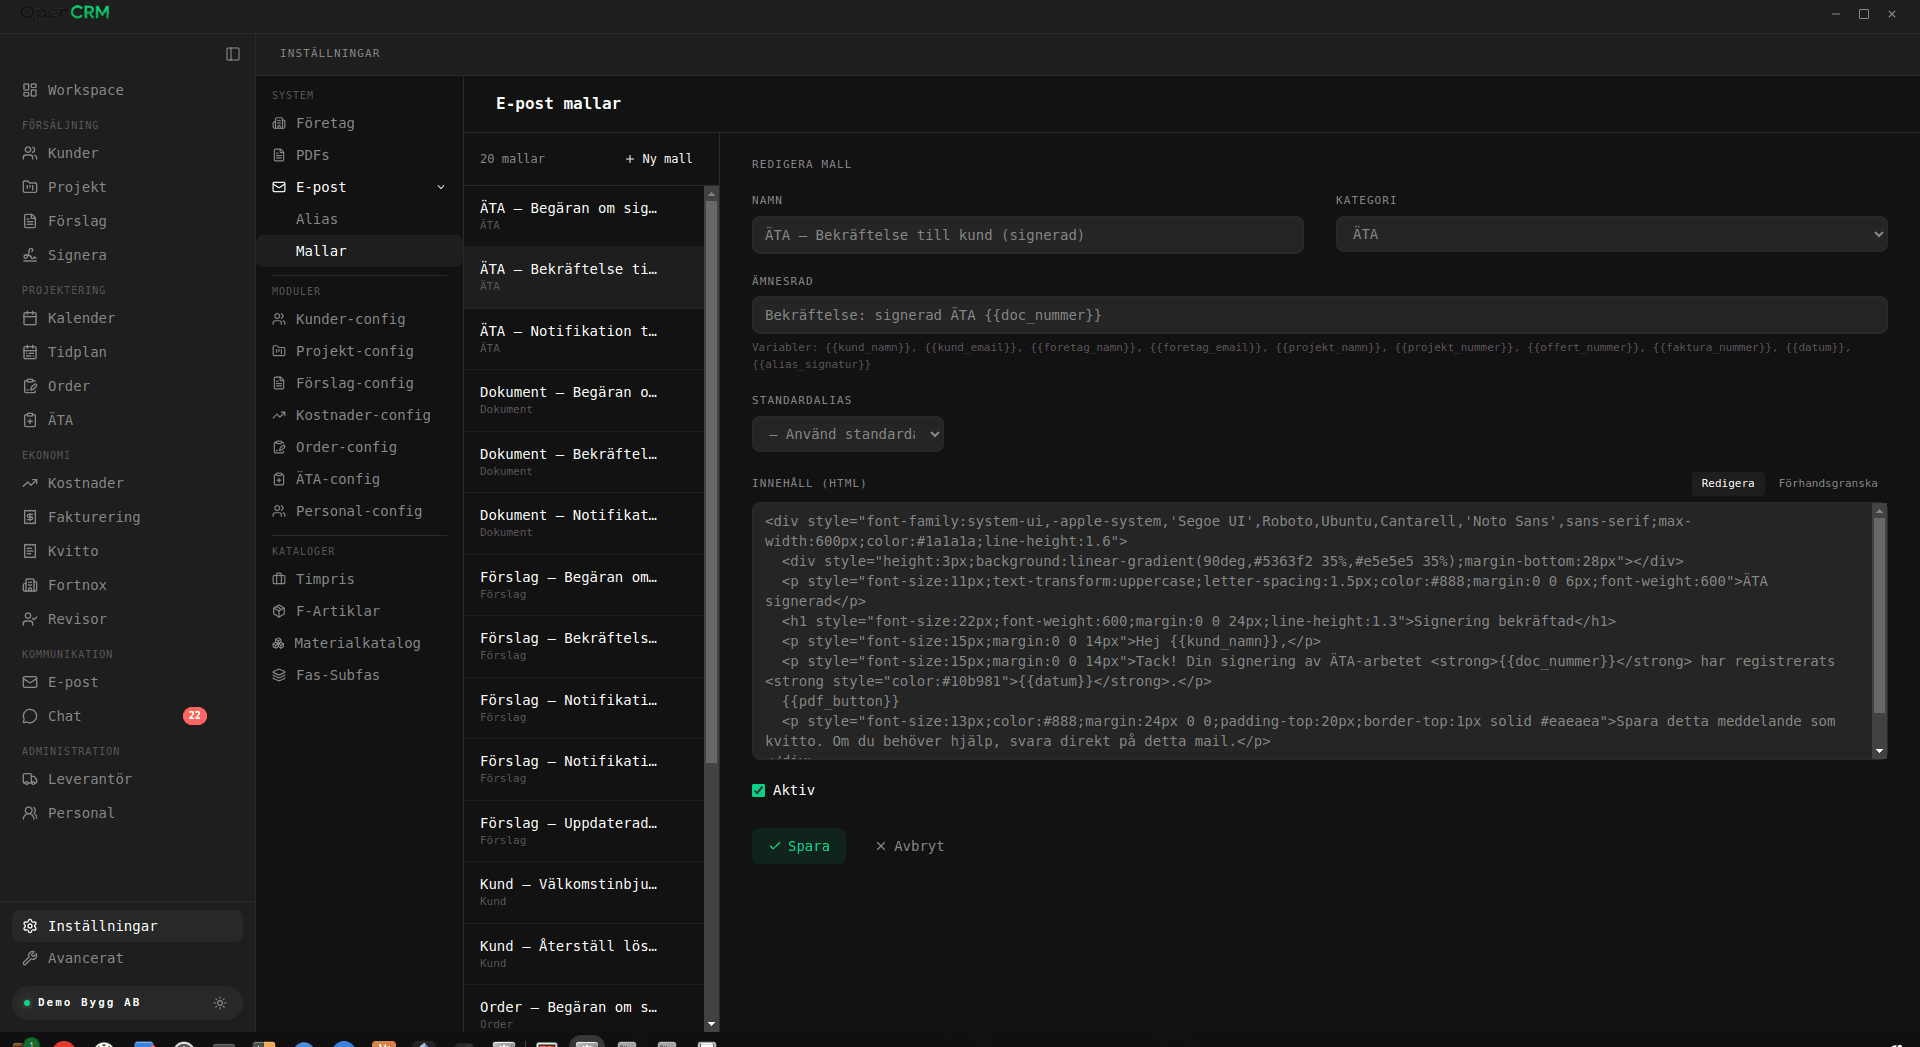The width and height of the screenshot is (1920, 1047).
Task: Click the Revisor icon
Action: (30, 619)
